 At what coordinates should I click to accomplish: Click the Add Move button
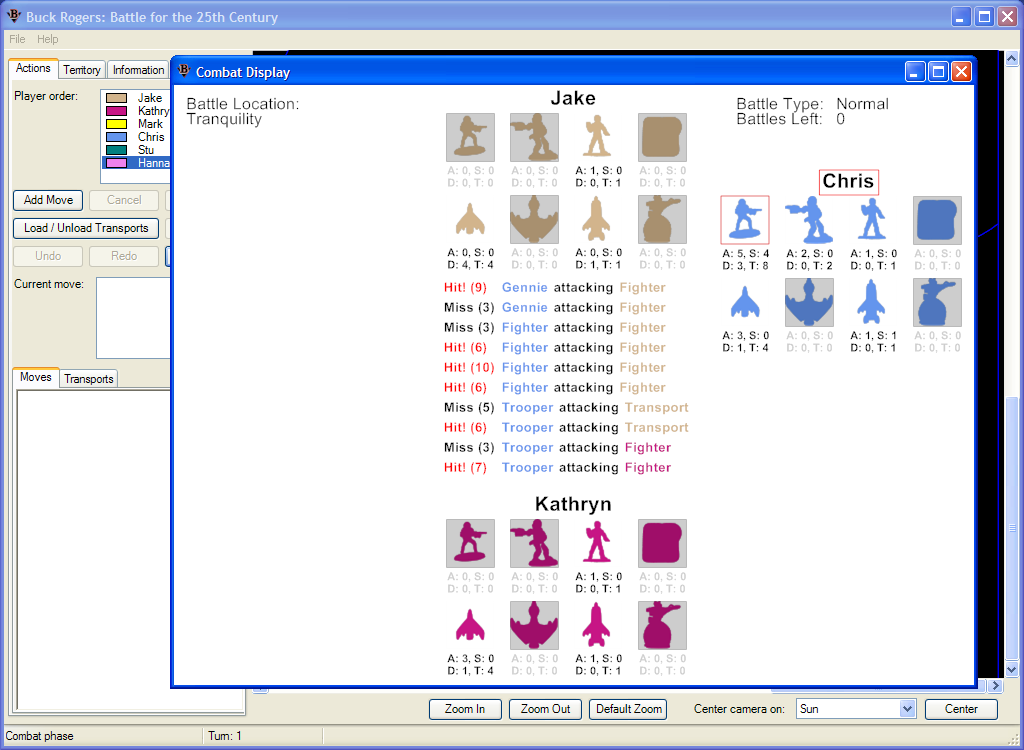[x=48, y=200]
